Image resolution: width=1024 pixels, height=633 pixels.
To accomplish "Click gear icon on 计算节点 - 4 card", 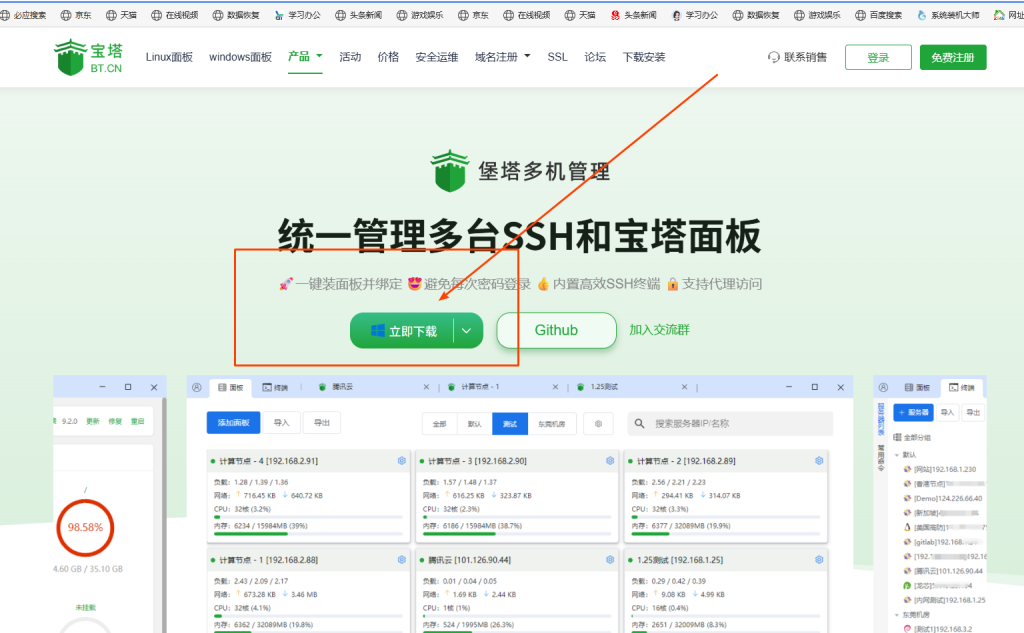I will coord(401,461).
